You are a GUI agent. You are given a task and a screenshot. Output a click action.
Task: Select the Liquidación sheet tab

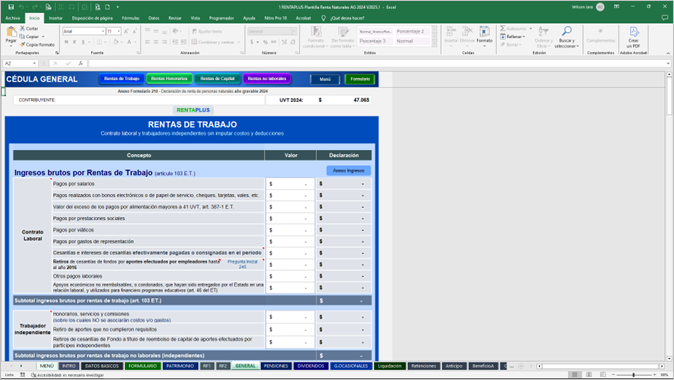(390, 366)
